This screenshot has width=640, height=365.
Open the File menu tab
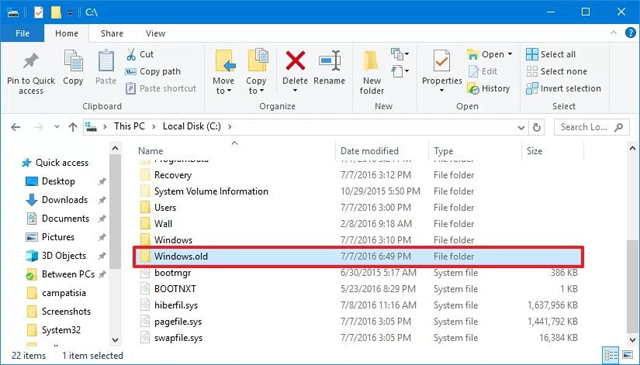[22, 33]
